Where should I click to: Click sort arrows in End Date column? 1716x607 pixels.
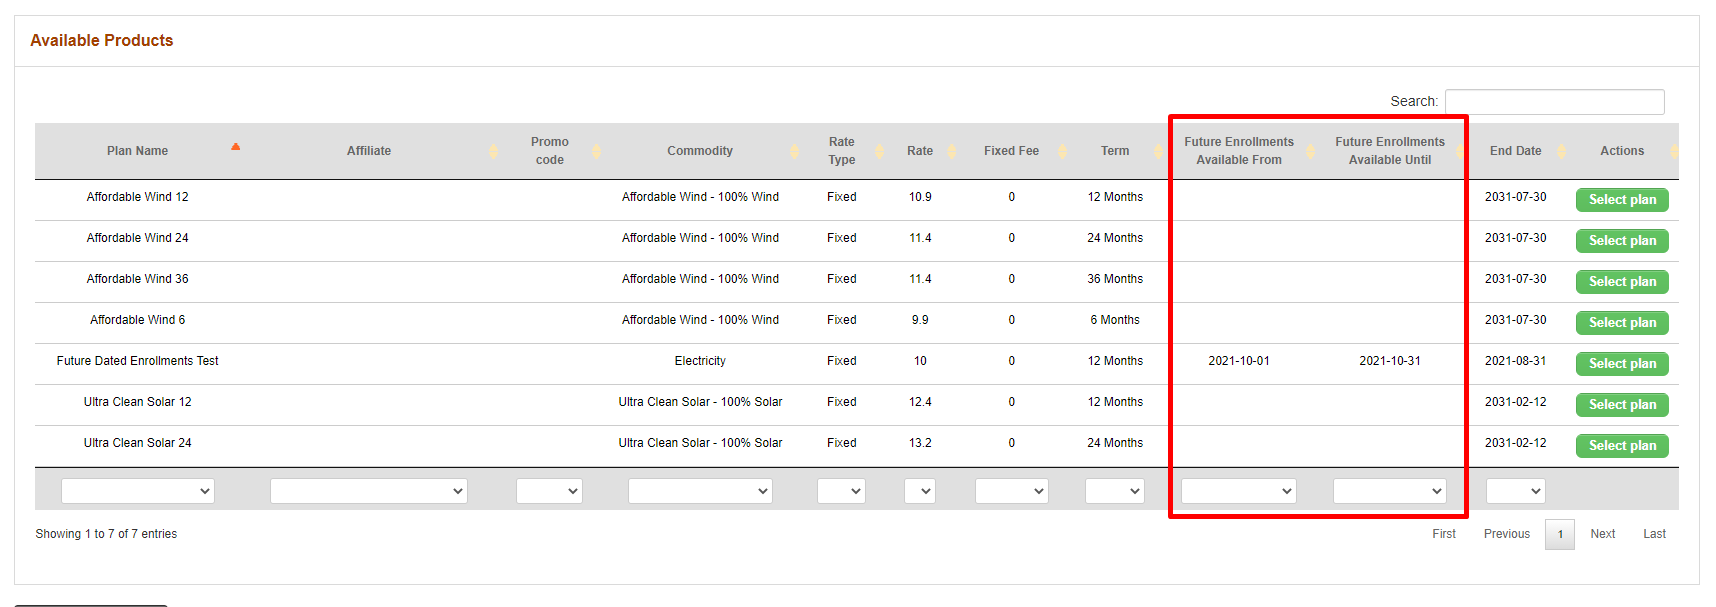[x=1561, y=151]
